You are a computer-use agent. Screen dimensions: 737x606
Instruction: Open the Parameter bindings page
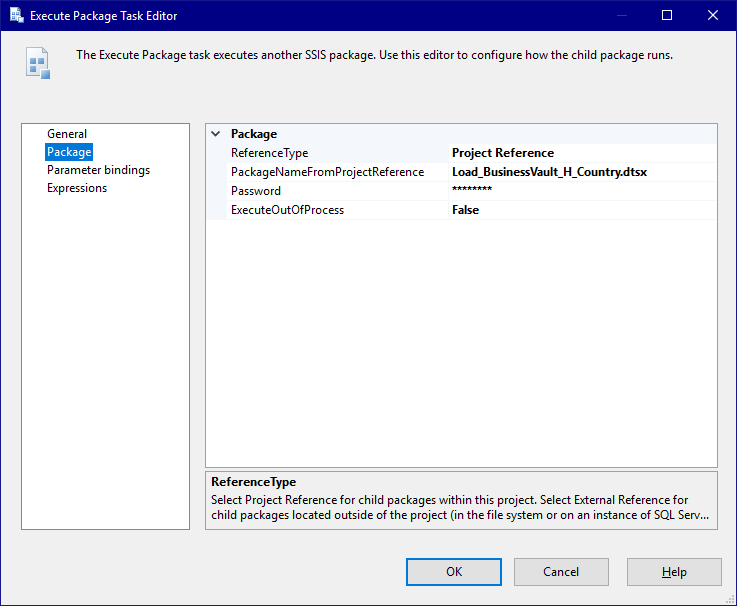tap(98, 170)
